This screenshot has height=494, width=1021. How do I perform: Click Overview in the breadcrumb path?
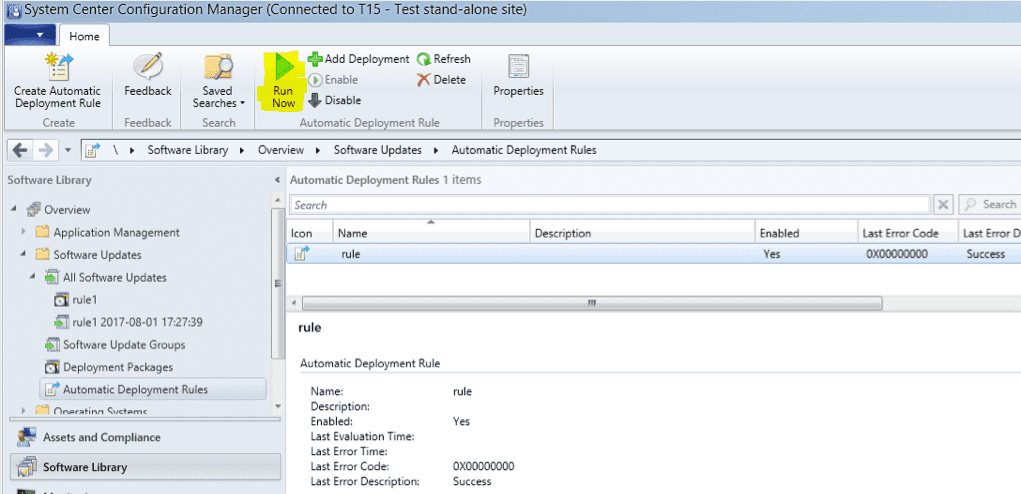(281, 150)
